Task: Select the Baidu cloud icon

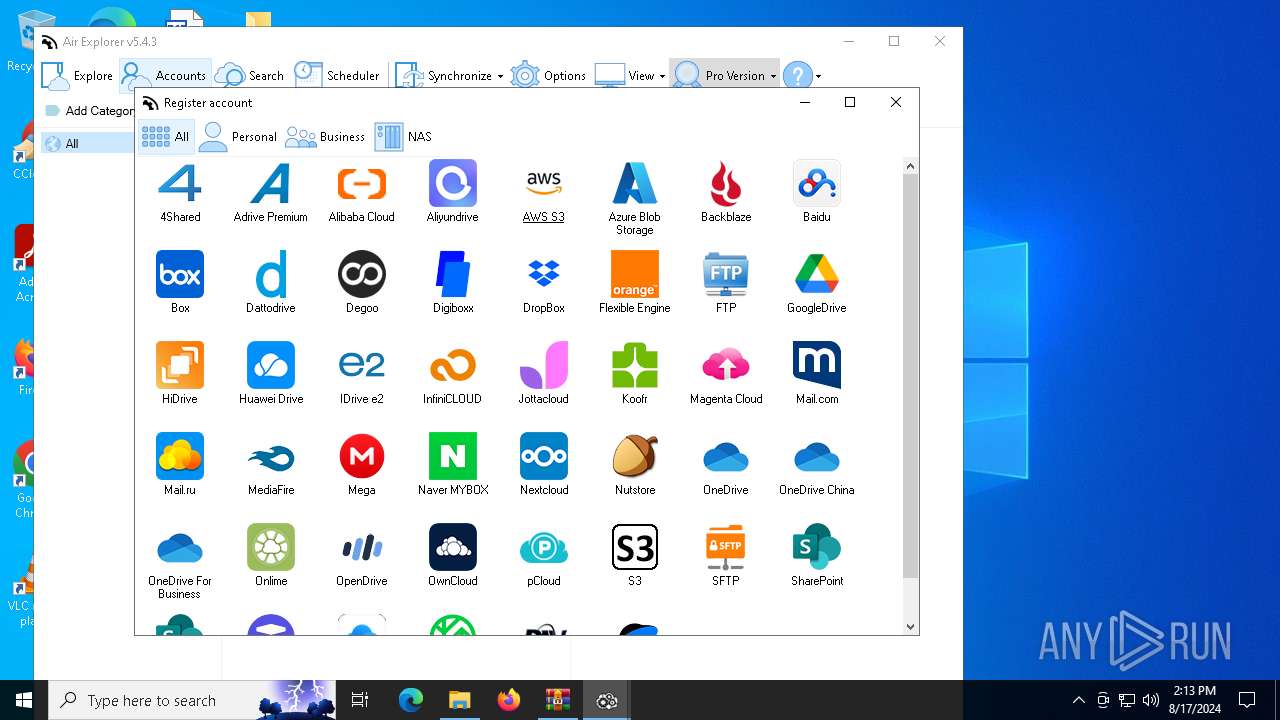Action: 817,183
